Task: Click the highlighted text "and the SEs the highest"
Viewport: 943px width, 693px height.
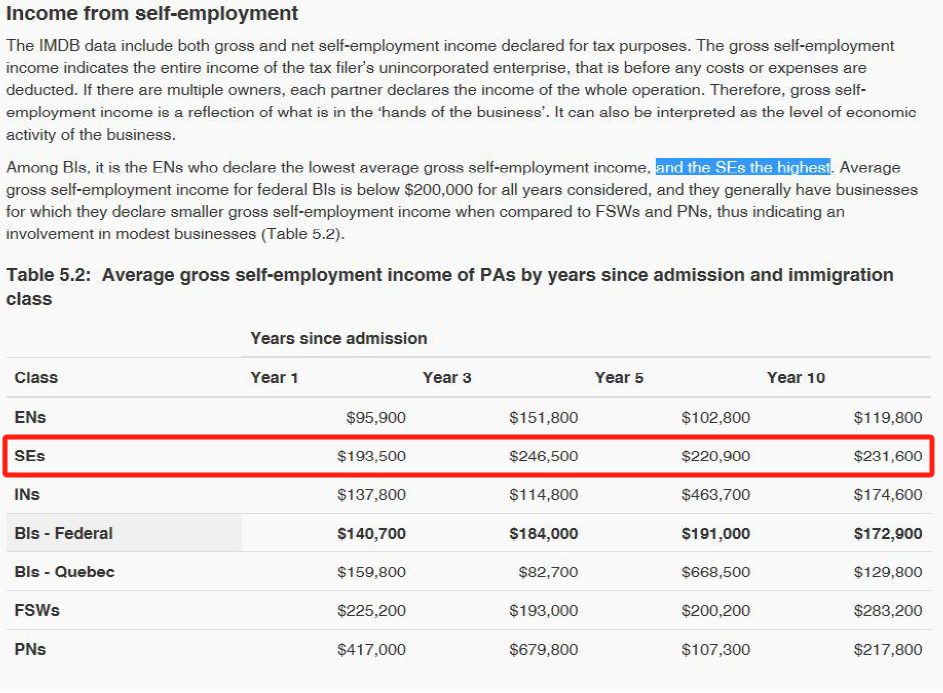Action: point(743,167)
